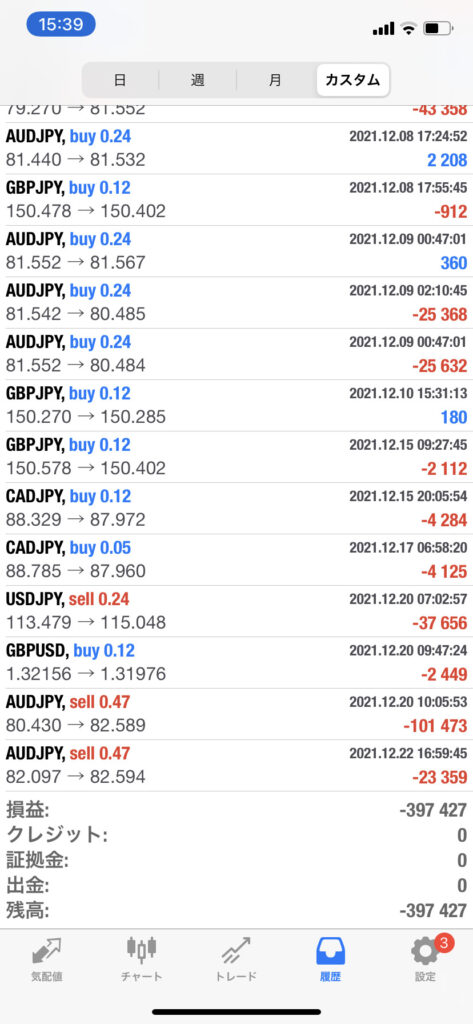Open the GBPUSD buy 0.12 trade row

click(x=236, y=663)
